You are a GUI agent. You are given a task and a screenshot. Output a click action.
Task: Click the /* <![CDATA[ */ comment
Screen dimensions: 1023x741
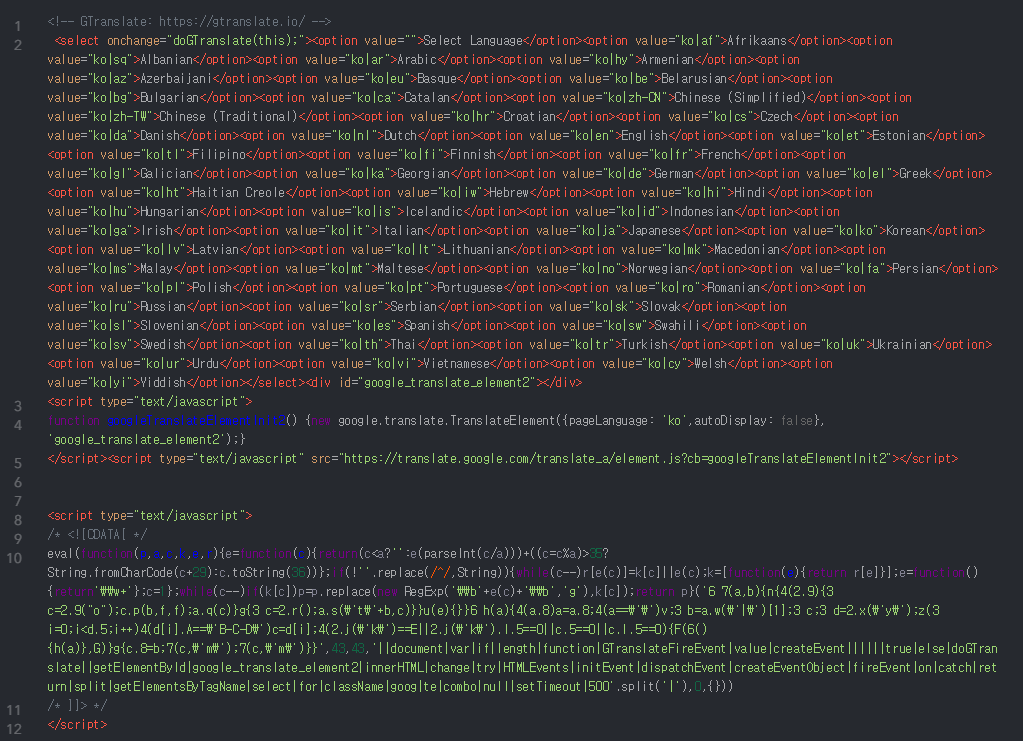click(x=97, y=534)
